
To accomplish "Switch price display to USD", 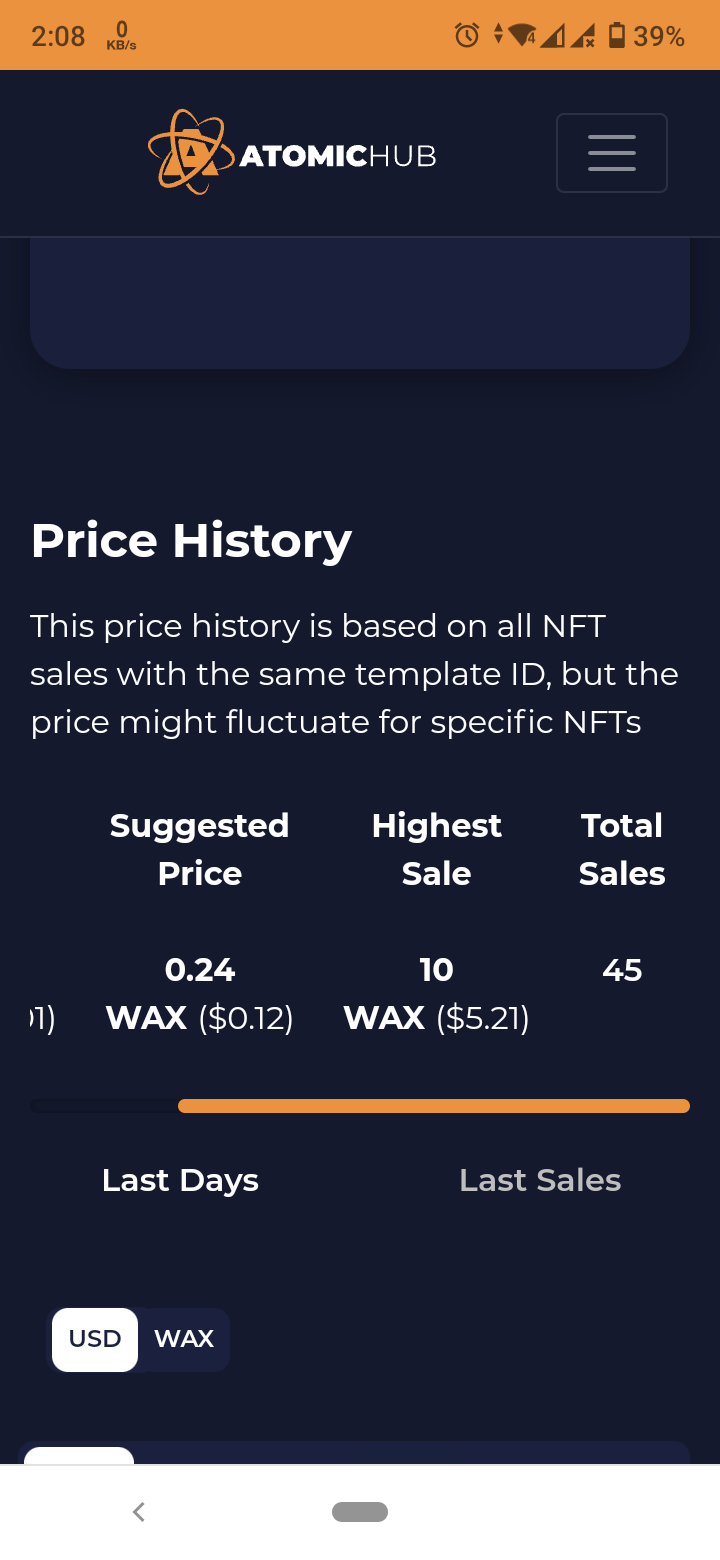I will [95, 1339].
